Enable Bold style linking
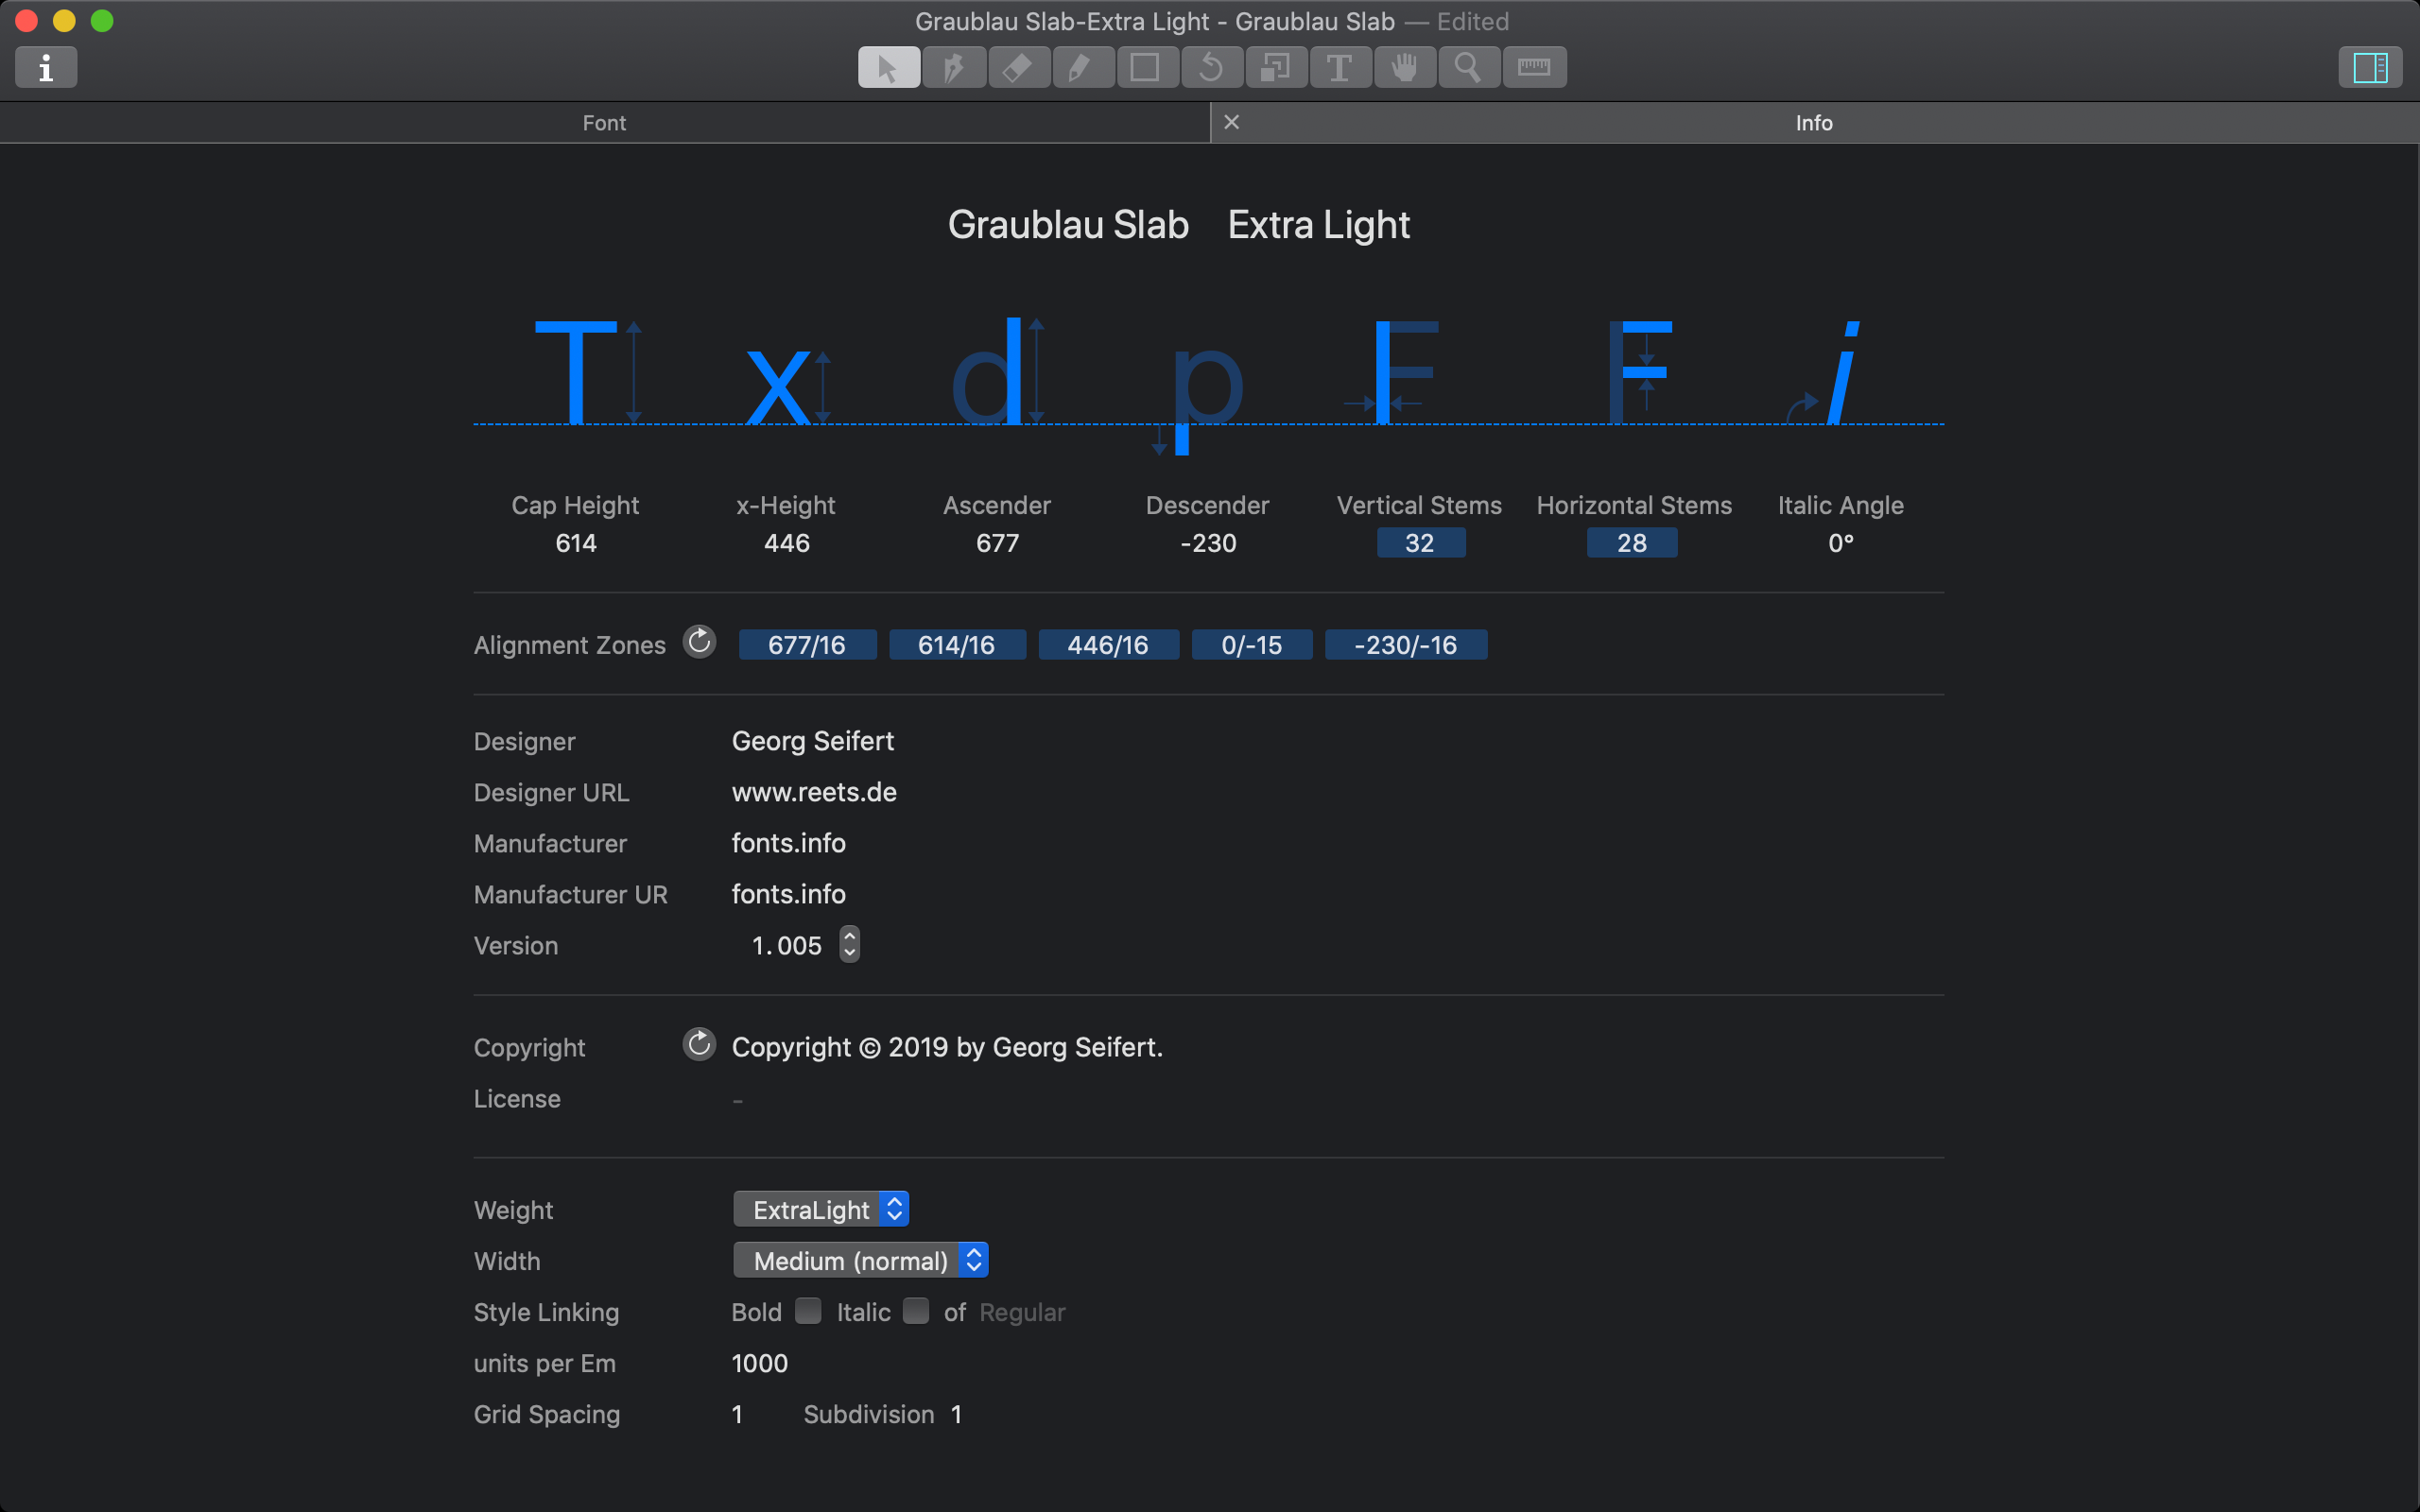 (x=807, y=1311)
